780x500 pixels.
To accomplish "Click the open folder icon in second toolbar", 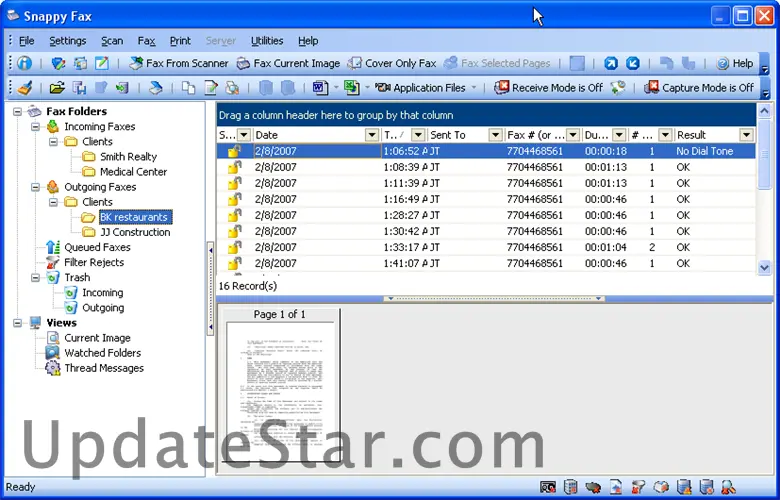I will click(57, 88).
